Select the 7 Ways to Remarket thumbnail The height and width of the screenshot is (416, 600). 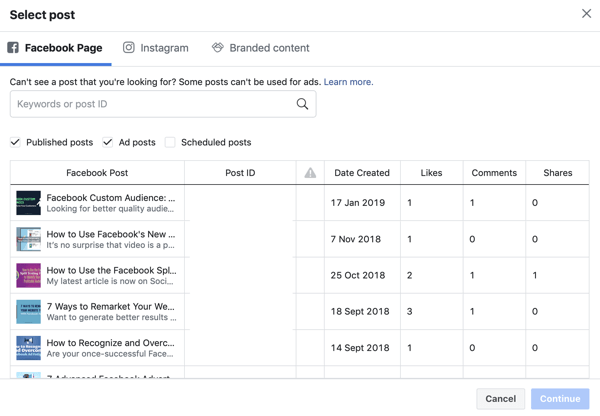point(28,312)
